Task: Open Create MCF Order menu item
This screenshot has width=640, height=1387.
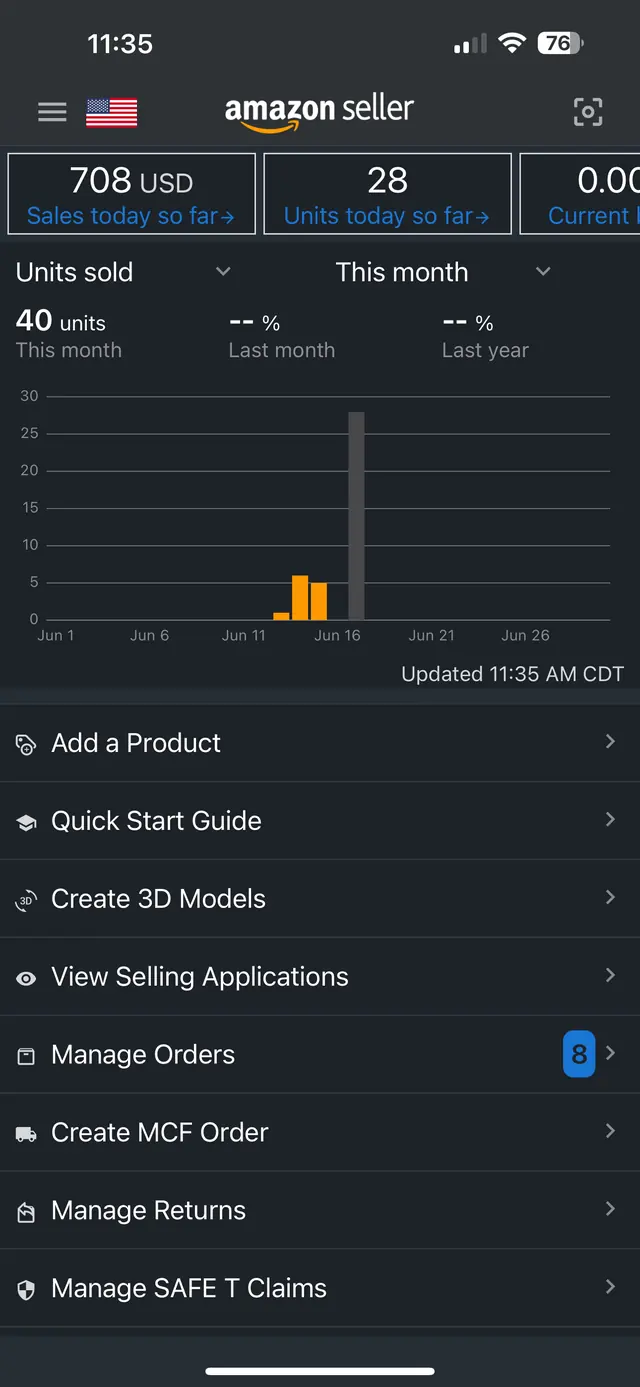Action: coord(320,1132)
